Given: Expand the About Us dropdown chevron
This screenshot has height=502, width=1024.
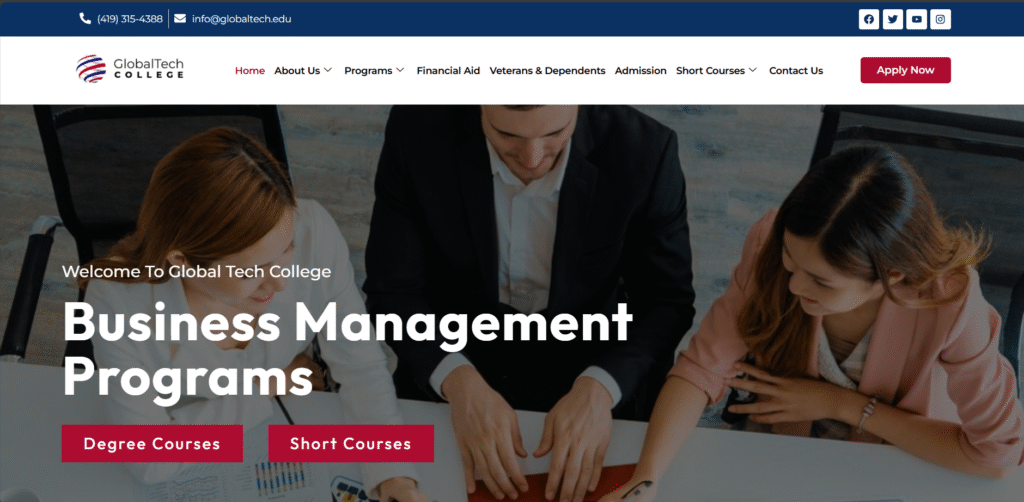Looking at the screenshot, I should 328,70.
